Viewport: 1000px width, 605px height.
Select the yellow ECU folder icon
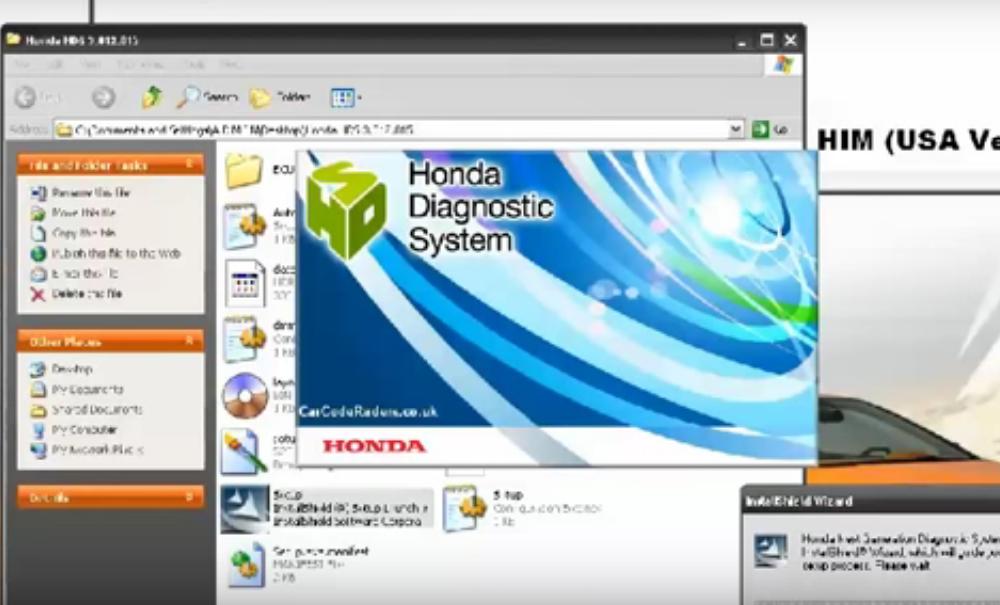tap(244, 171)
